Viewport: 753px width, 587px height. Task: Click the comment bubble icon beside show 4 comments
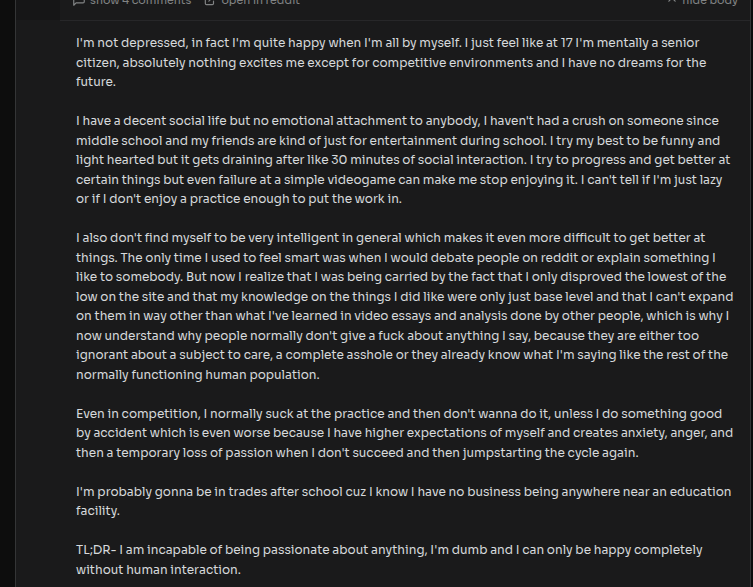79,2
